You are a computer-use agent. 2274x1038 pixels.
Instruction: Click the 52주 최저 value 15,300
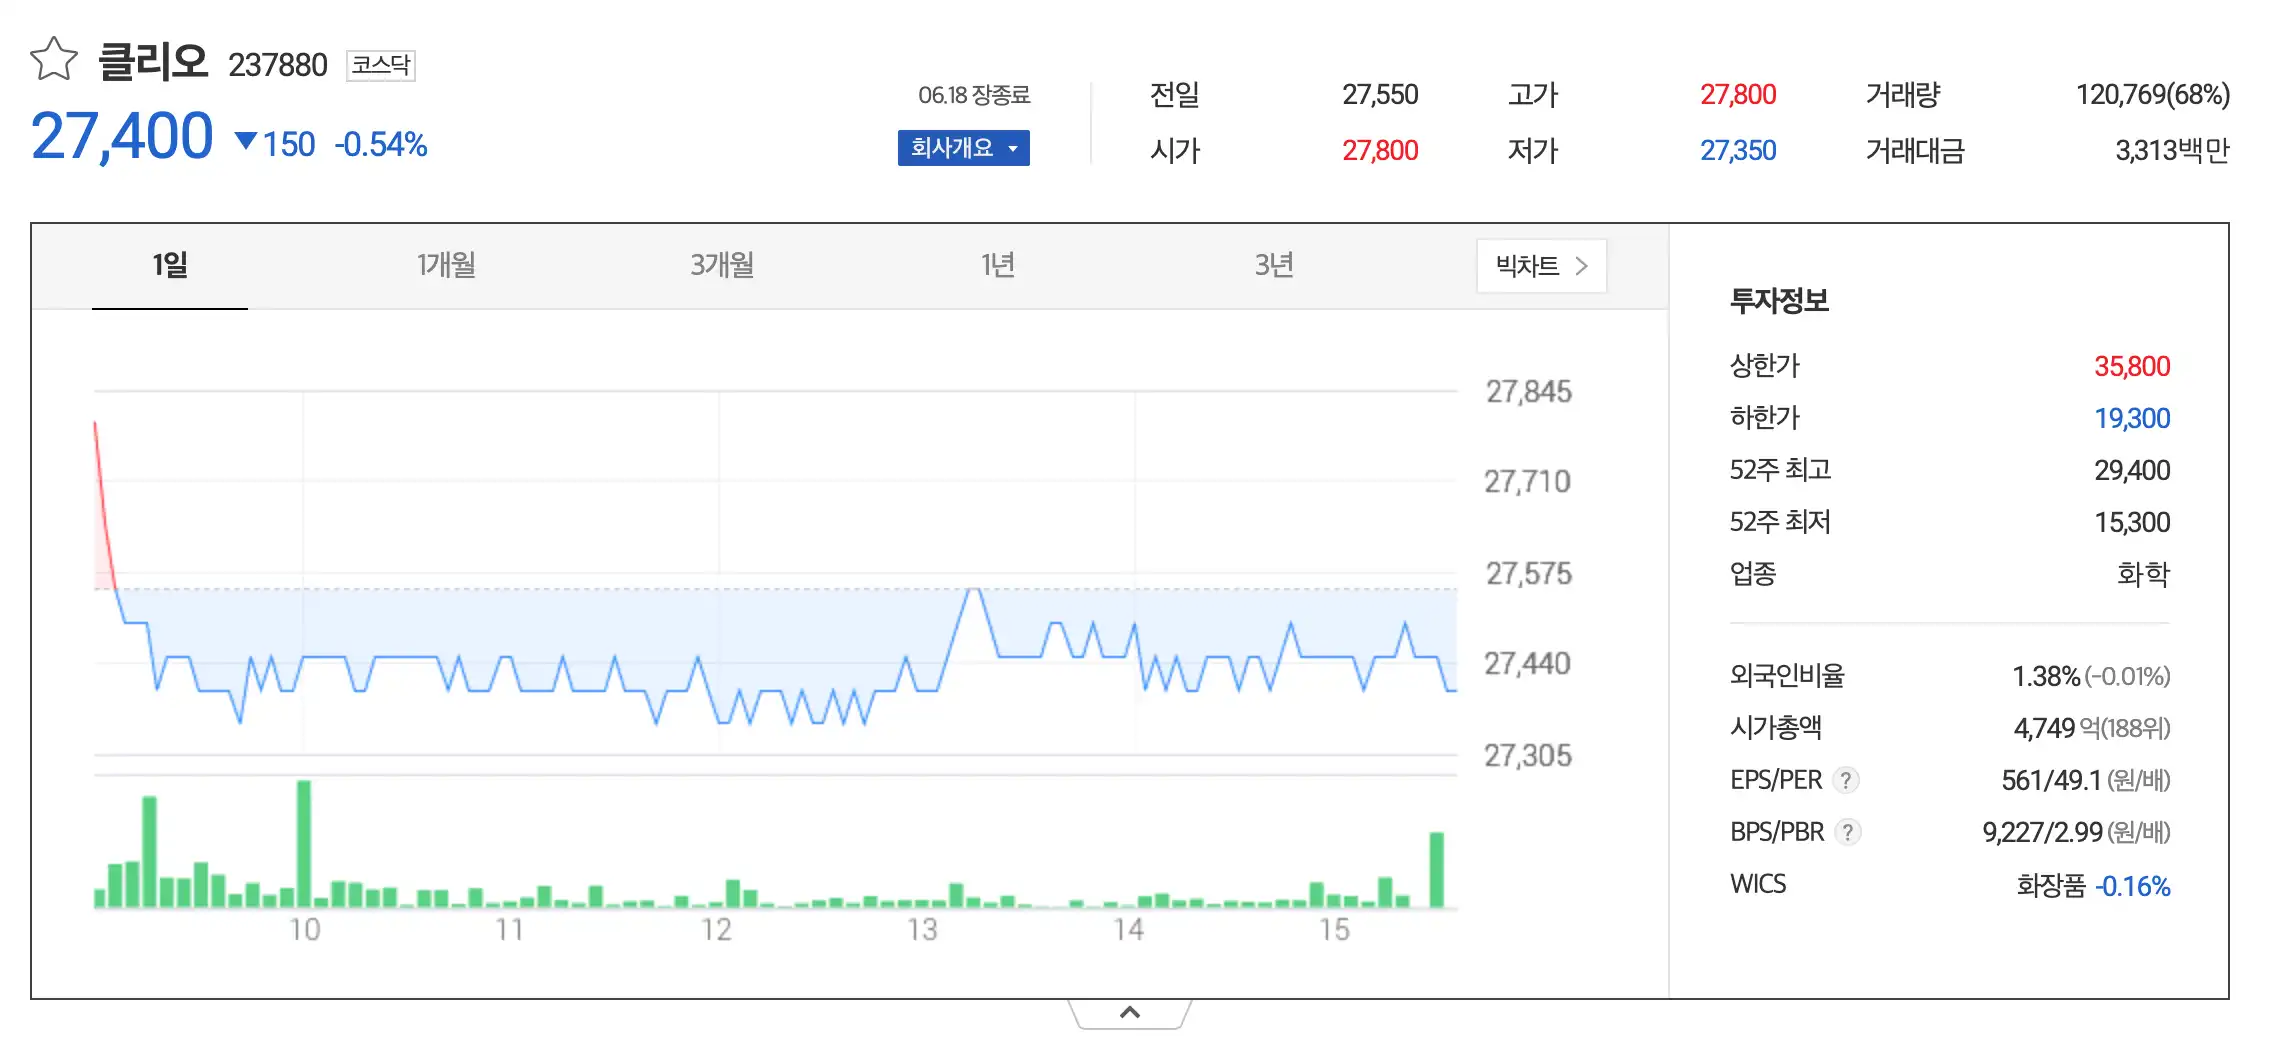2132,523
